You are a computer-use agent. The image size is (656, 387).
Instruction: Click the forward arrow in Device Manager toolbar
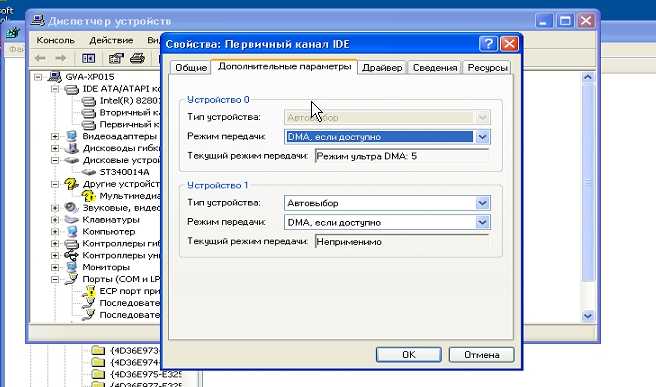(x=61, y=58)
